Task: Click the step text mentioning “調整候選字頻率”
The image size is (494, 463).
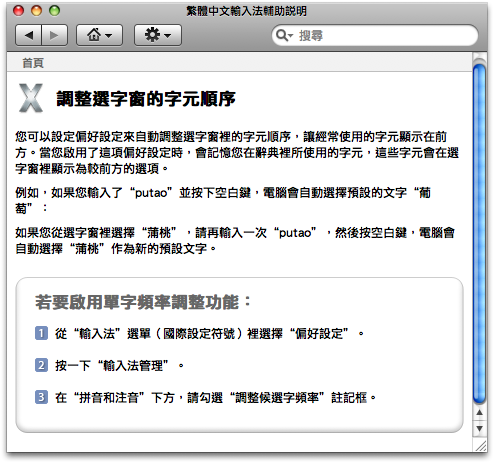Action: click(216, 398)
